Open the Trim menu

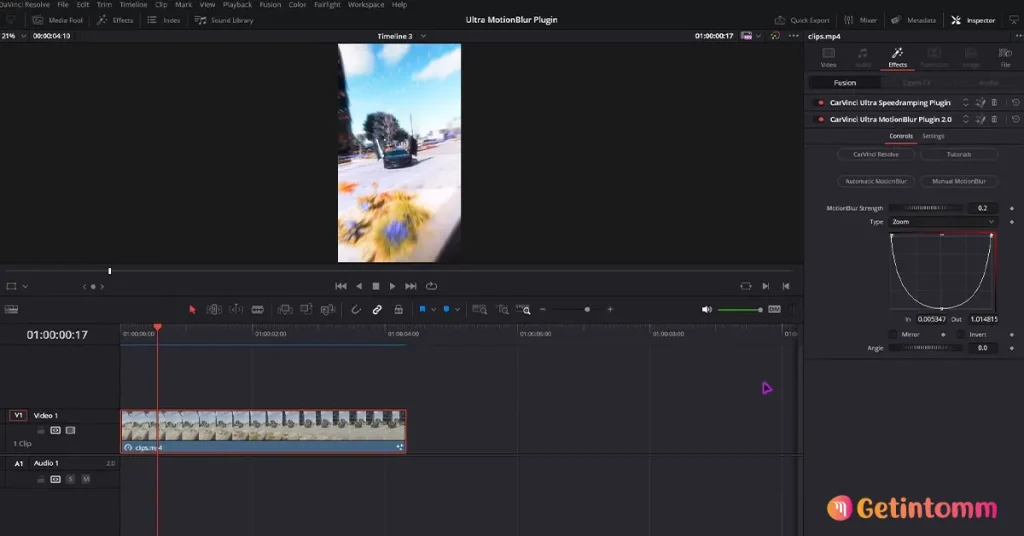(104, 5)
